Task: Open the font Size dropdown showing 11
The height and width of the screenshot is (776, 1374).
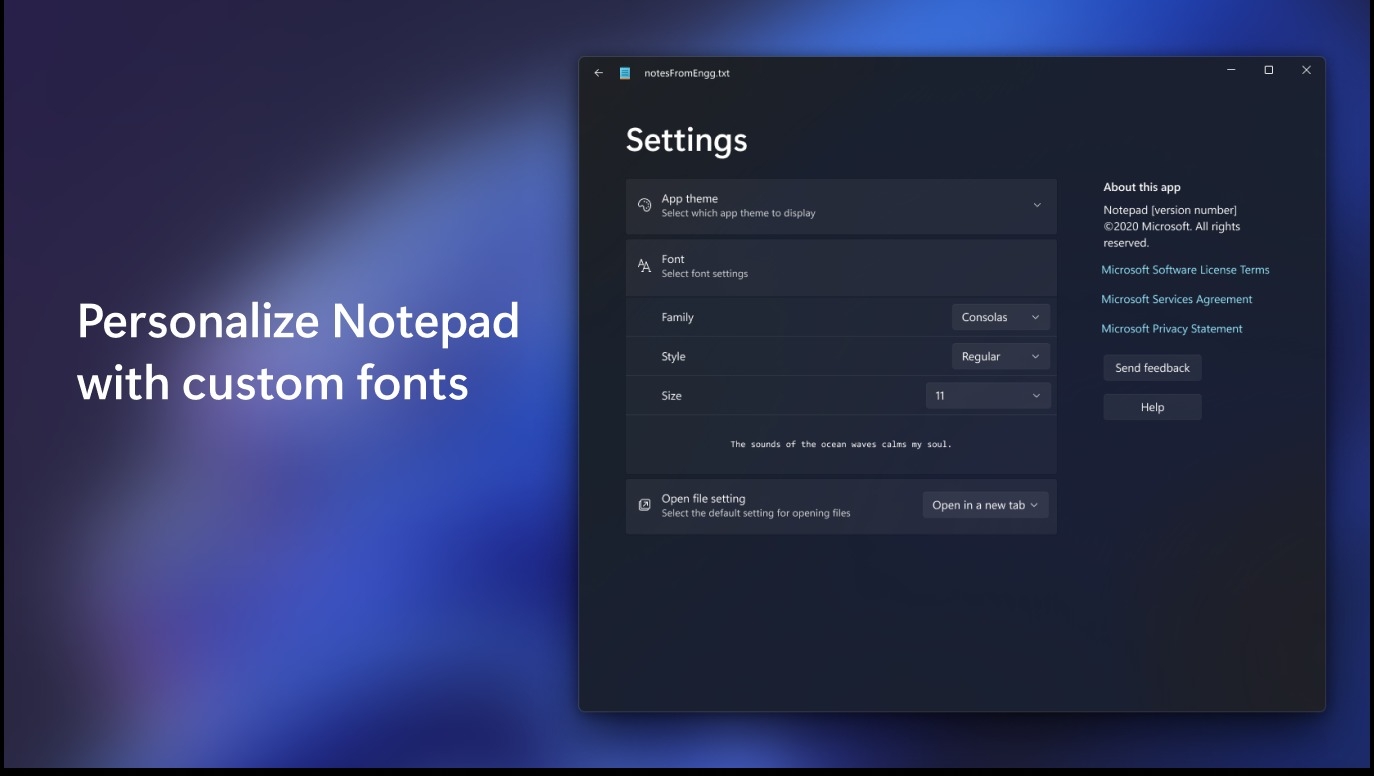Action: (x=988, y=395)
